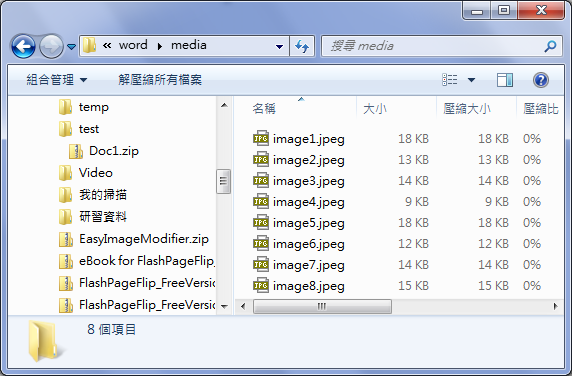Viewport: 572px width, 376px height.
Task: Click the large folder icon in details pane
Action: tap(45, 340)
